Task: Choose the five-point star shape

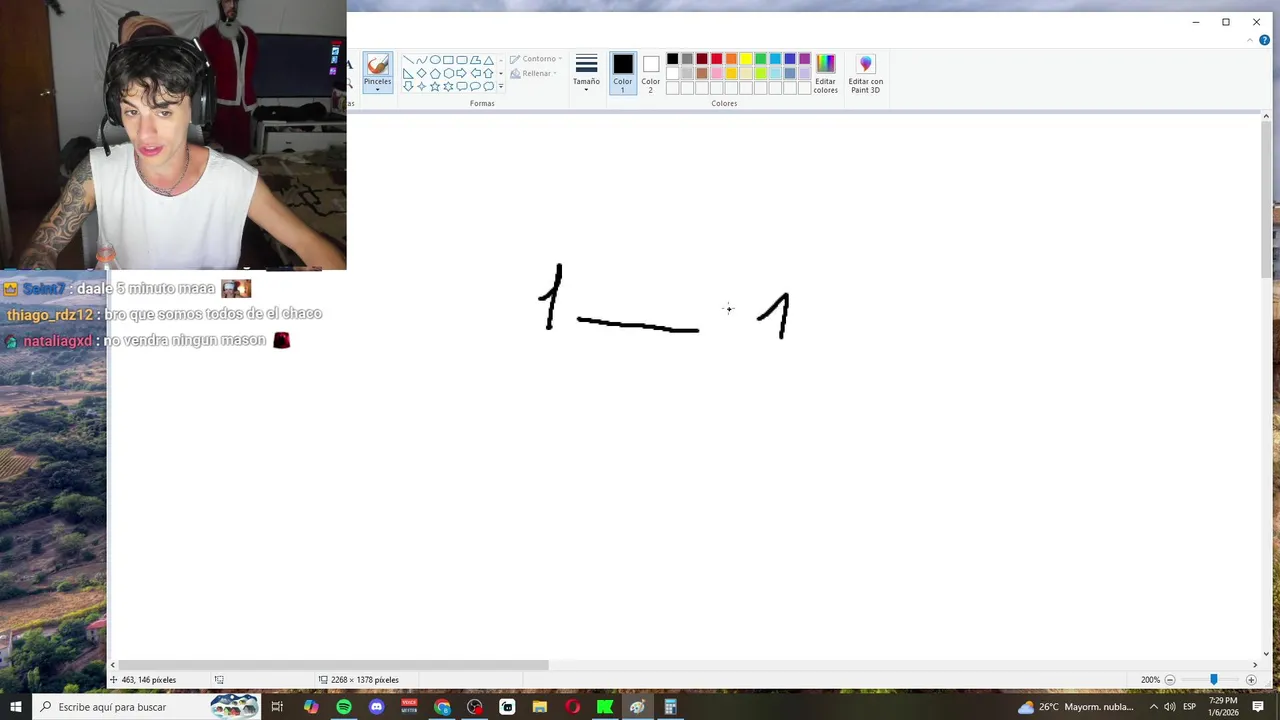Action: pos(435,86)
